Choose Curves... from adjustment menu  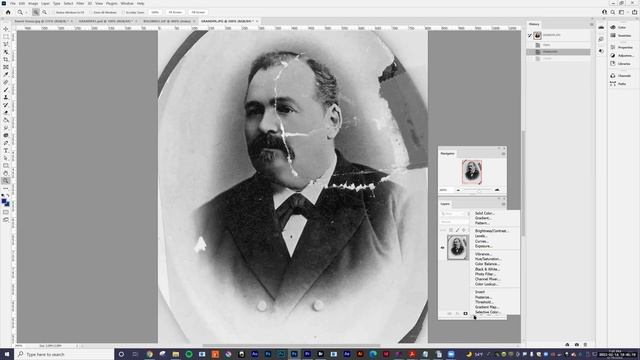(482, 241)
